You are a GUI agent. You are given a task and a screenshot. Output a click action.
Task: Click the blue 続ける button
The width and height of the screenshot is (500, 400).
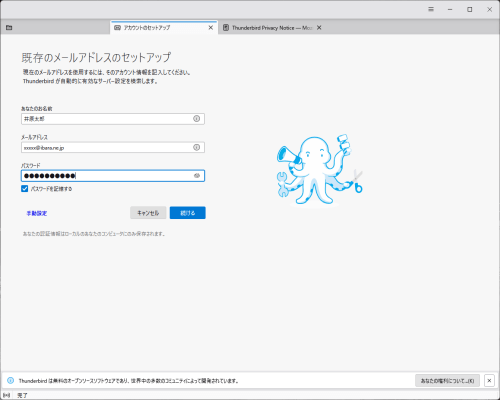188,213
